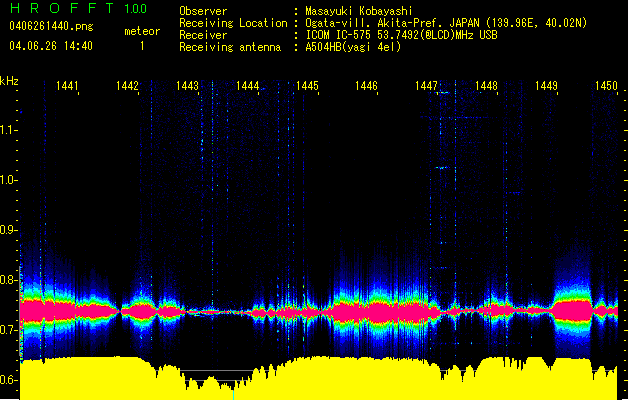
Task: Click the 1449 time marker
Action: click(546, 86)
